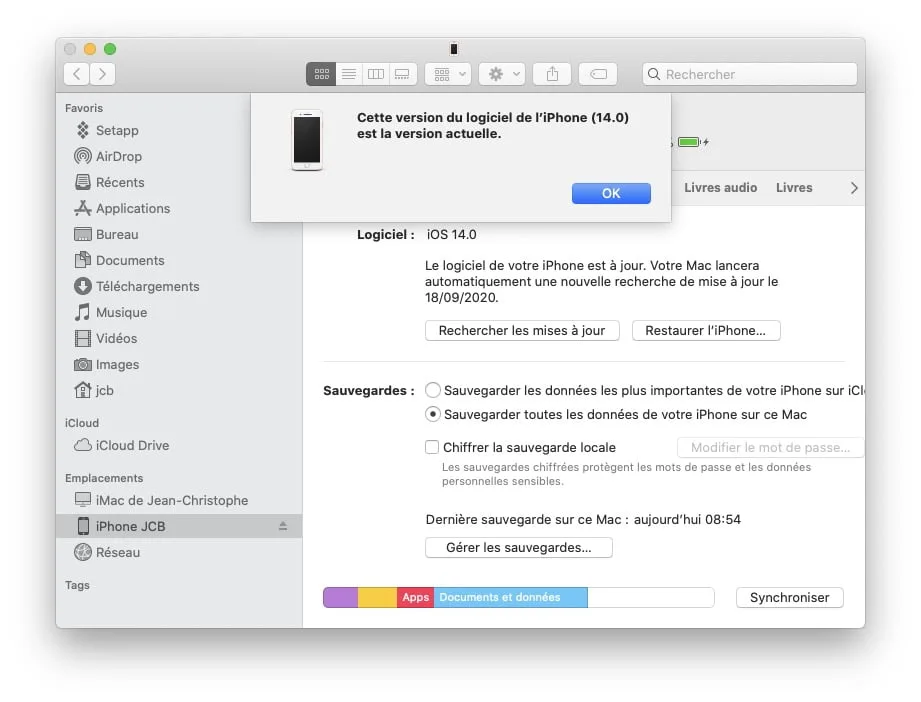The height and width of the screenshot is (702, 921).
Task: Click the edit tags toolbar icon
Action: pos(598,74)
